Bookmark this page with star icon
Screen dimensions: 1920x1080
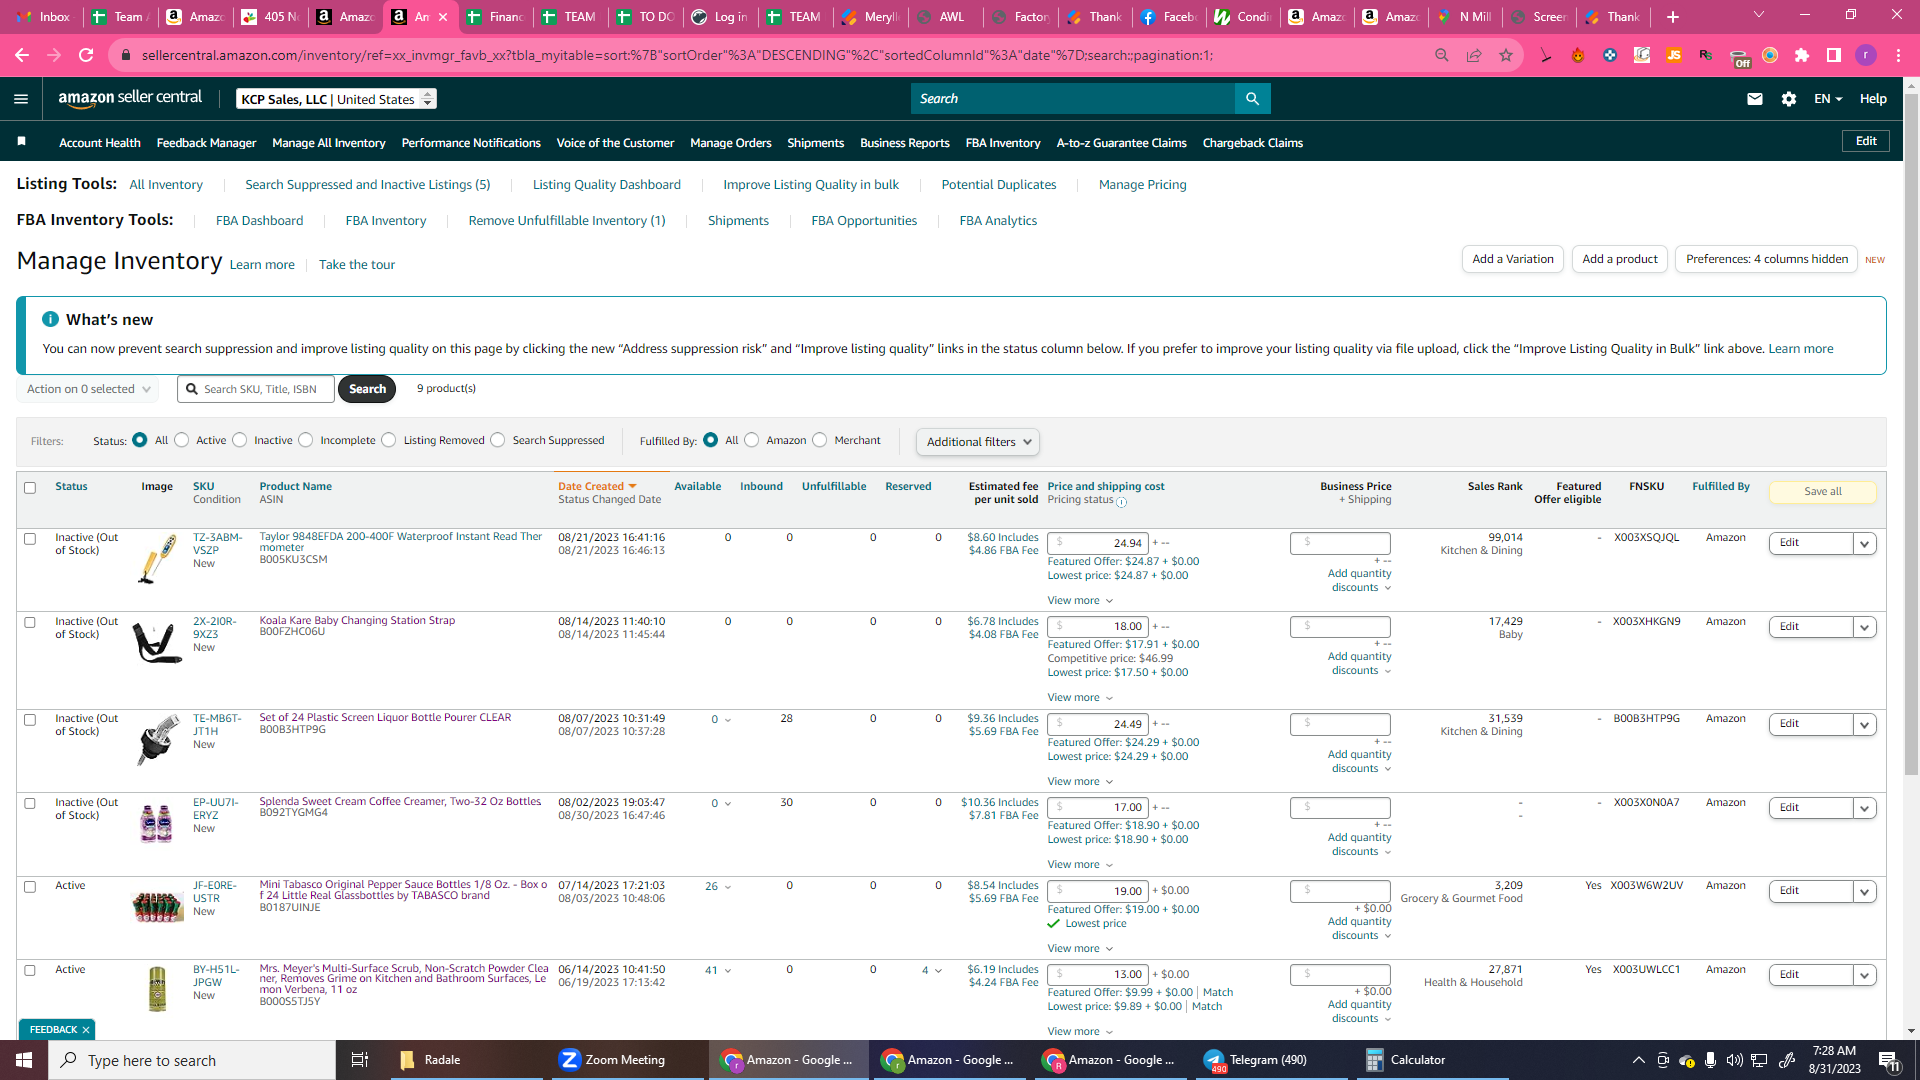[x=1506, y=55]
